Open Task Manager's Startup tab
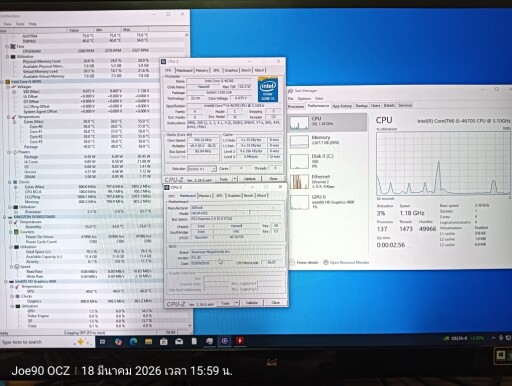512x386 pixels. pos(361,105)
